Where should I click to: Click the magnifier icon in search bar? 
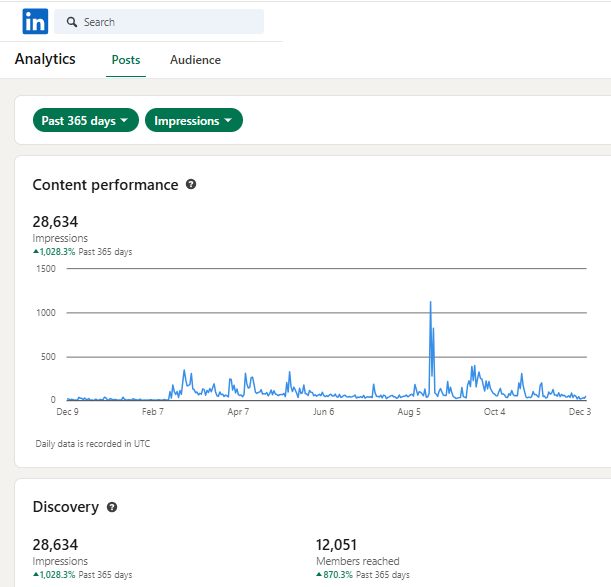point(72,22)
